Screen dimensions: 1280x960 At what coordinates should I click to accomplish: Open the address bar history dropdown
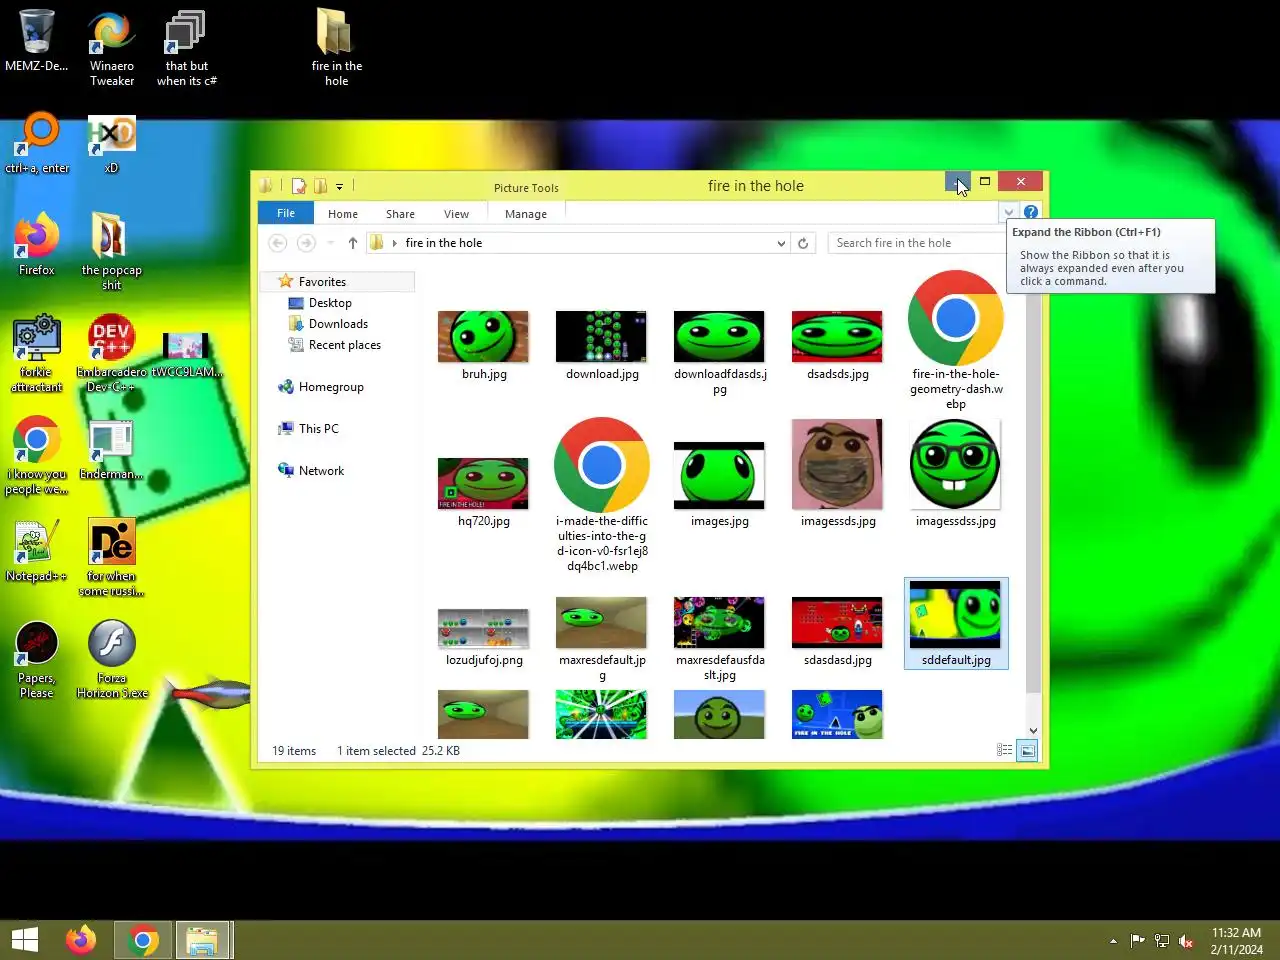[x=781, y=243]
